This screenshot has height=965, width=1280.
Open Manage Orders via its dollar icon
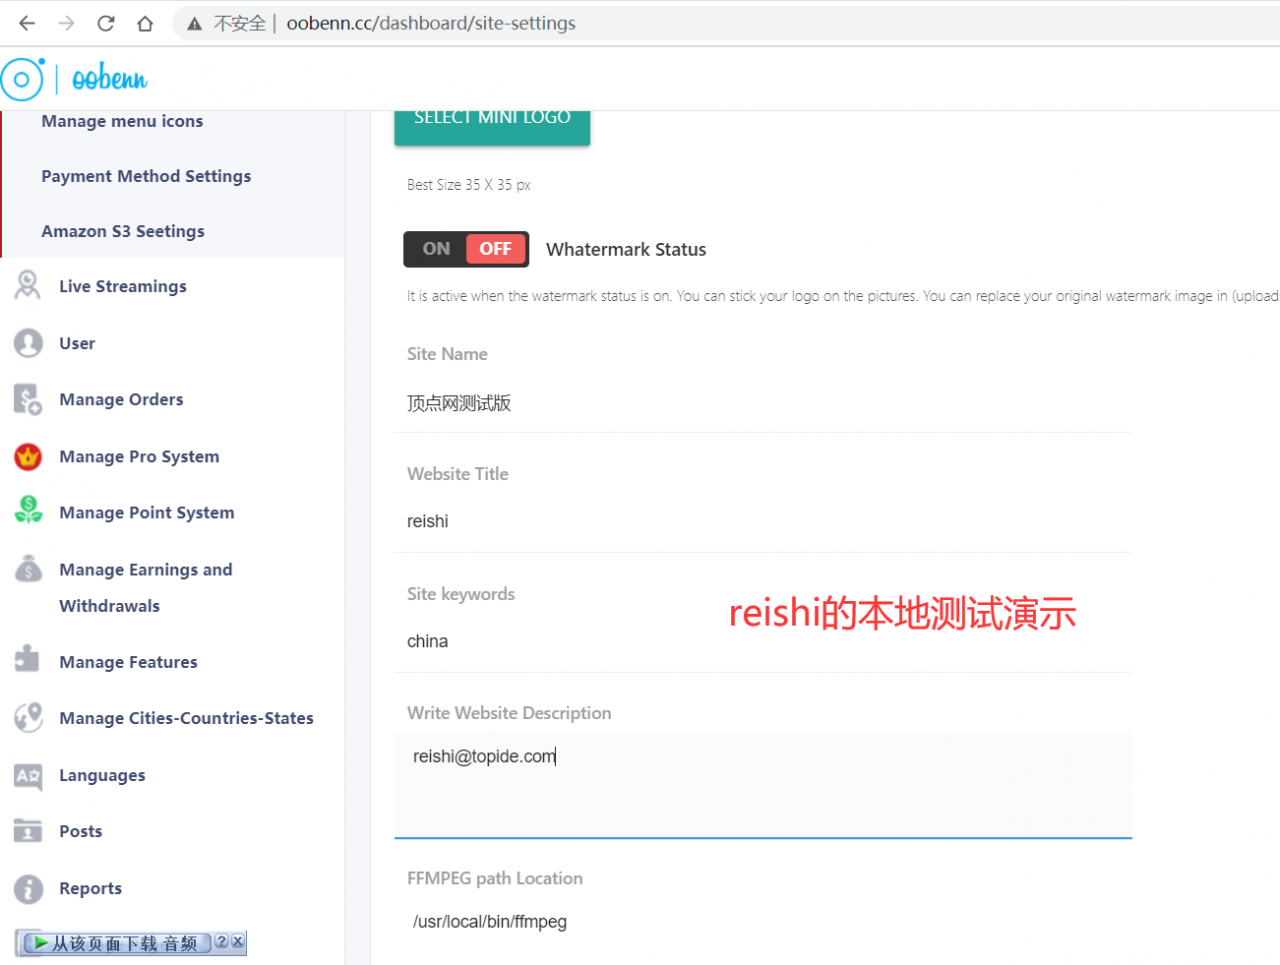(28, 399)
